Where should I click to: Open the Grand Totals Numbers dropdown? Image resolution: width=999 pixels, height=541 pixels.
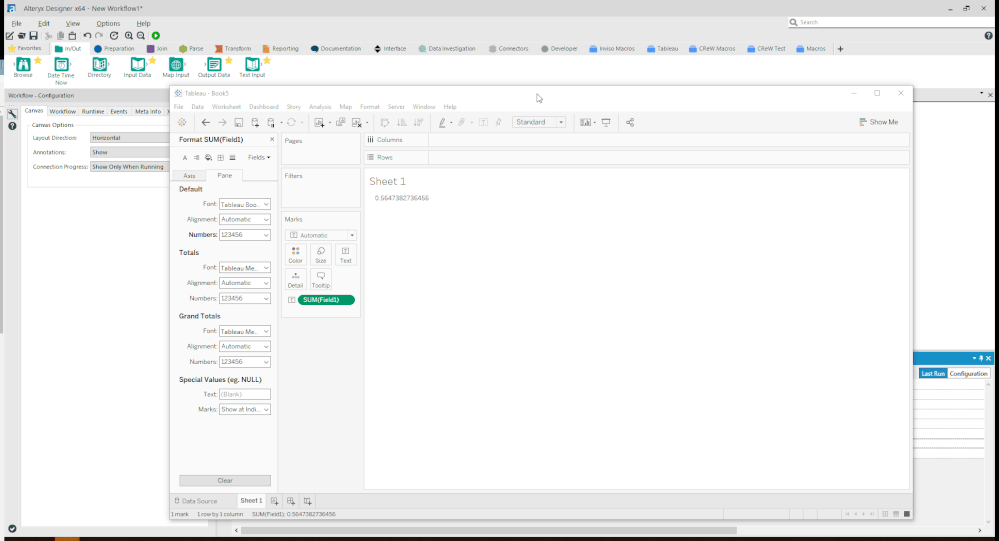click(245, 362)
